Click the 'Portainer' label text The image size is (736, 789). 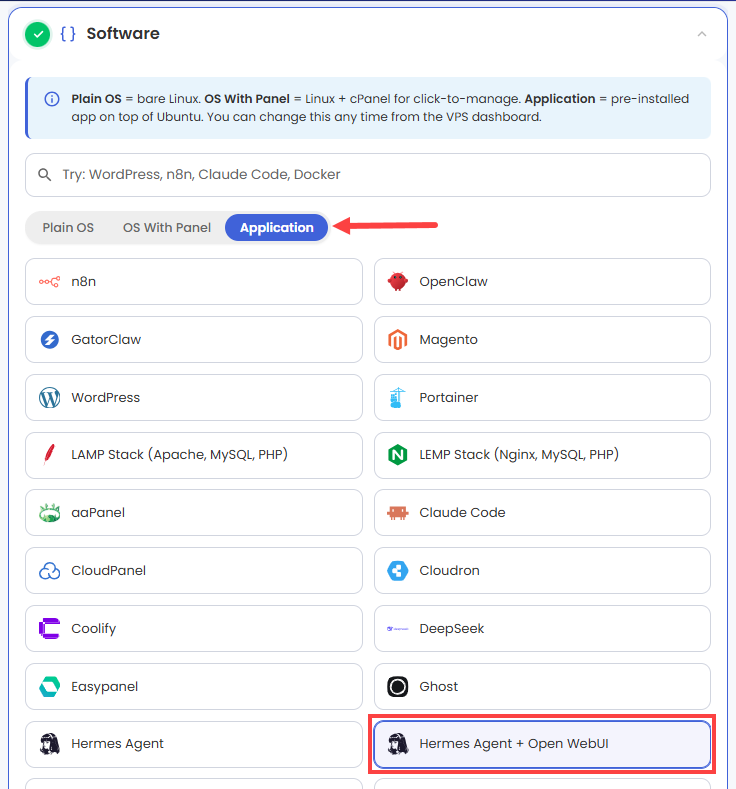[x=449, y=398]
